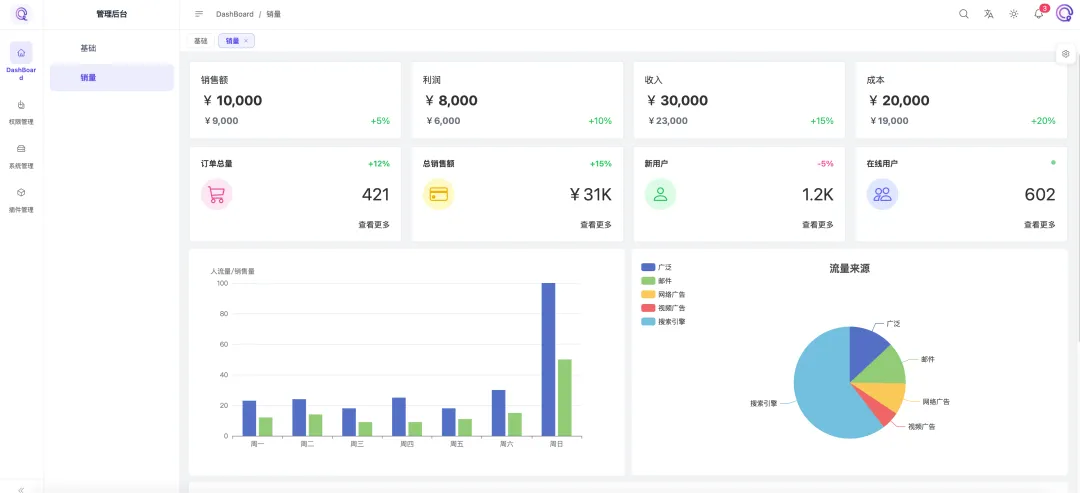Open the search icon in the header
1080x493 pixels.
pos(964,14)
